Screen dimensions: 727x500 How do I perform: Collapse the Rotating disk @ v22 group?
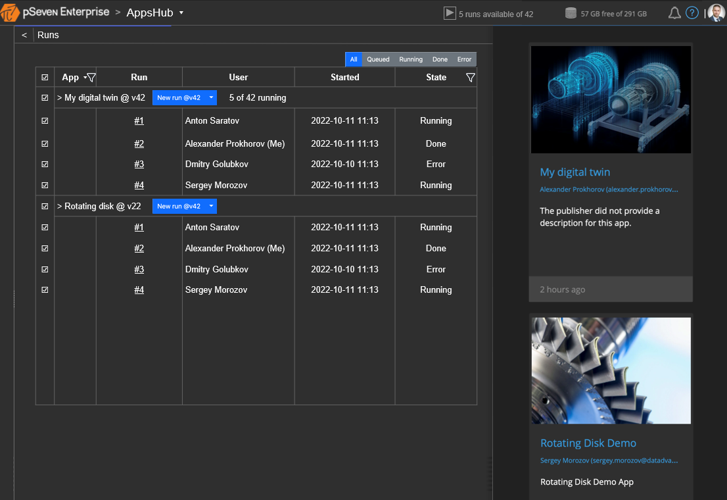59,206
